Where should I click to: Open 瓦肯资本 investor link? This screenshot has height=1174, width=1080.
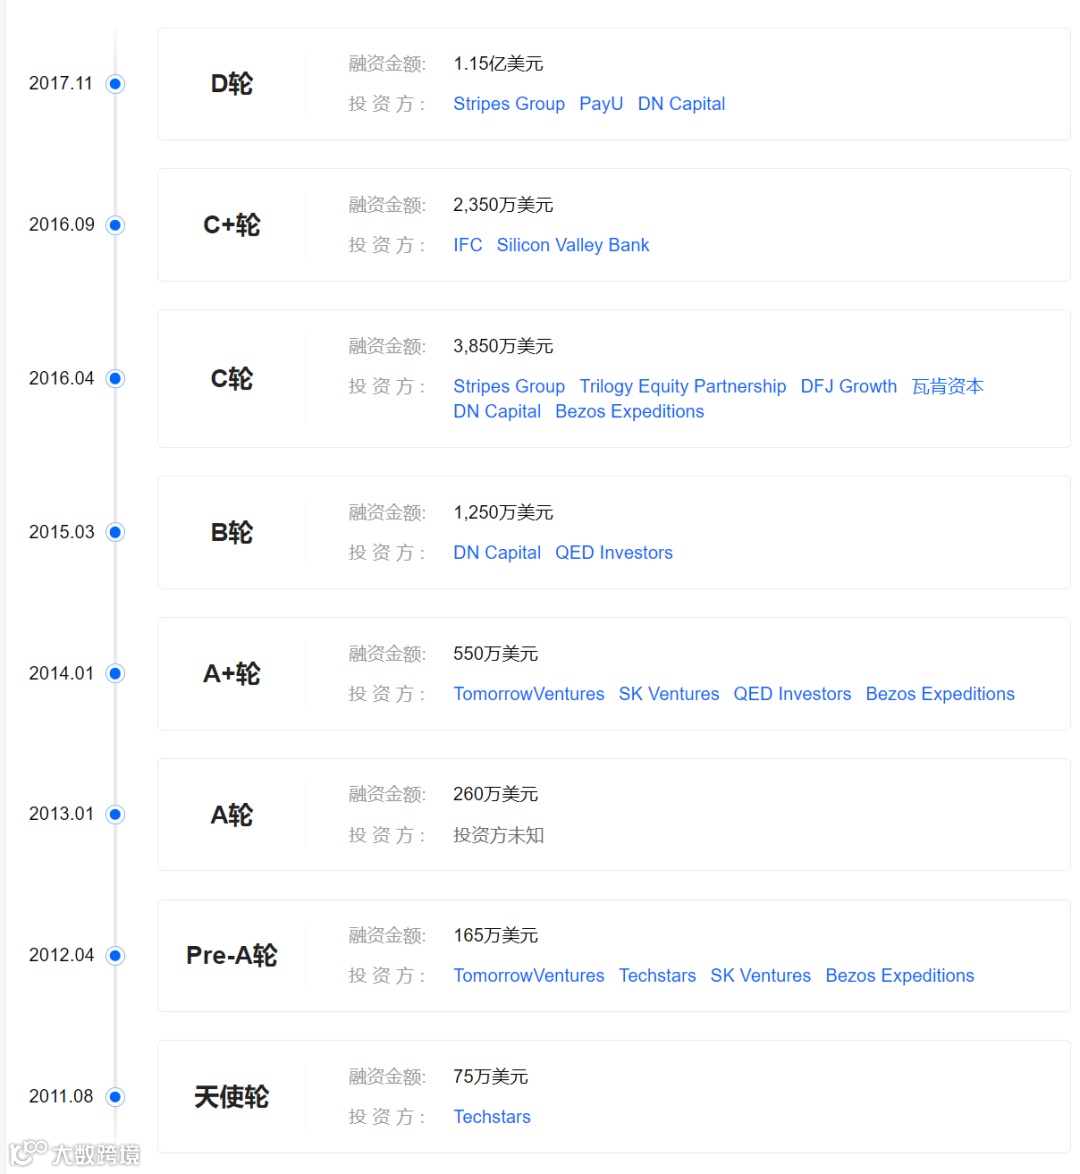point(947,386)
